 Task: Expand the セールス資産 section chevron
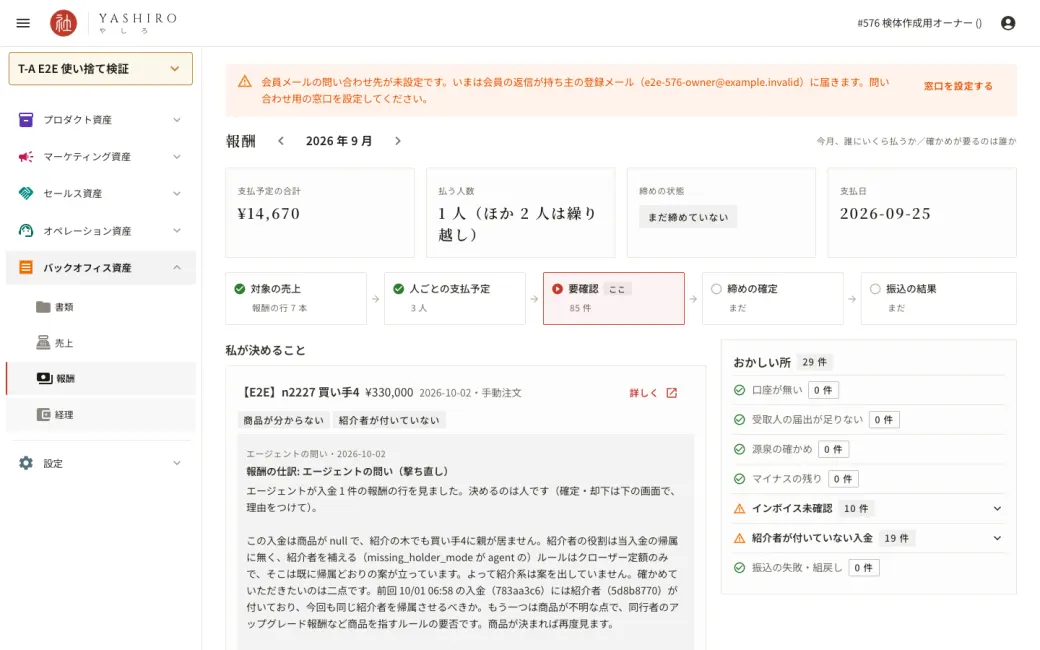point(177,194)
